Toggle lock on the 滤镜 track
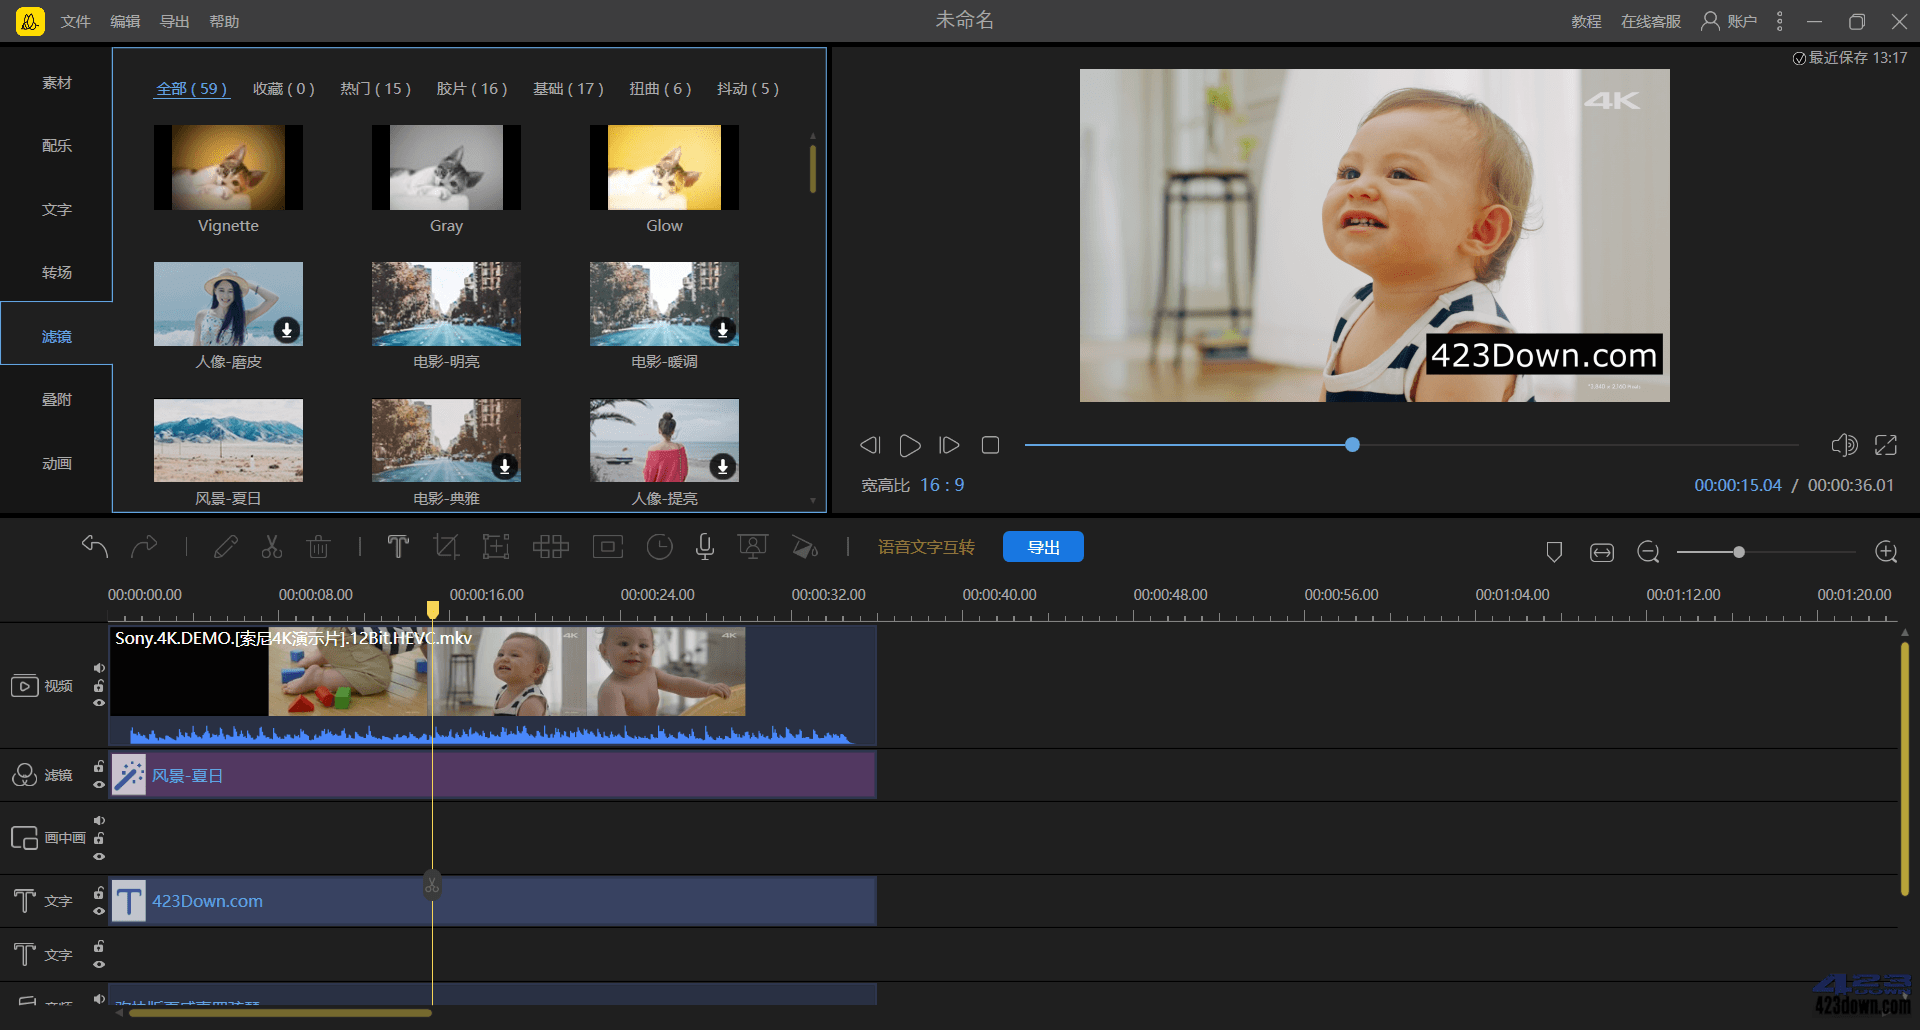The width and height of the screenshot is (1920, 1030). [99, 767]
